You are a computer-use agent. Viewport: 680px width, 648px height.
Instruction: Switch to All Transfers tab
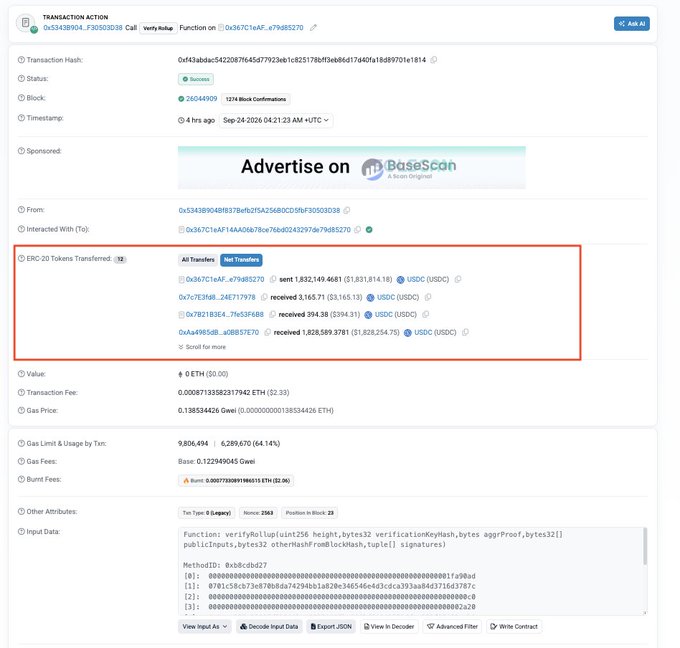[198, 260]
